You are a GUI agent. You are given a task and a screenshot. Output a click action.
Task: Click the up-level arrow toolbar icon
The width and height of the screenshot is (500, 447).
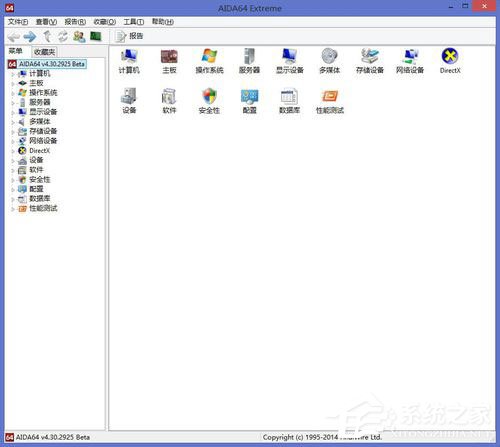[47, 36]
